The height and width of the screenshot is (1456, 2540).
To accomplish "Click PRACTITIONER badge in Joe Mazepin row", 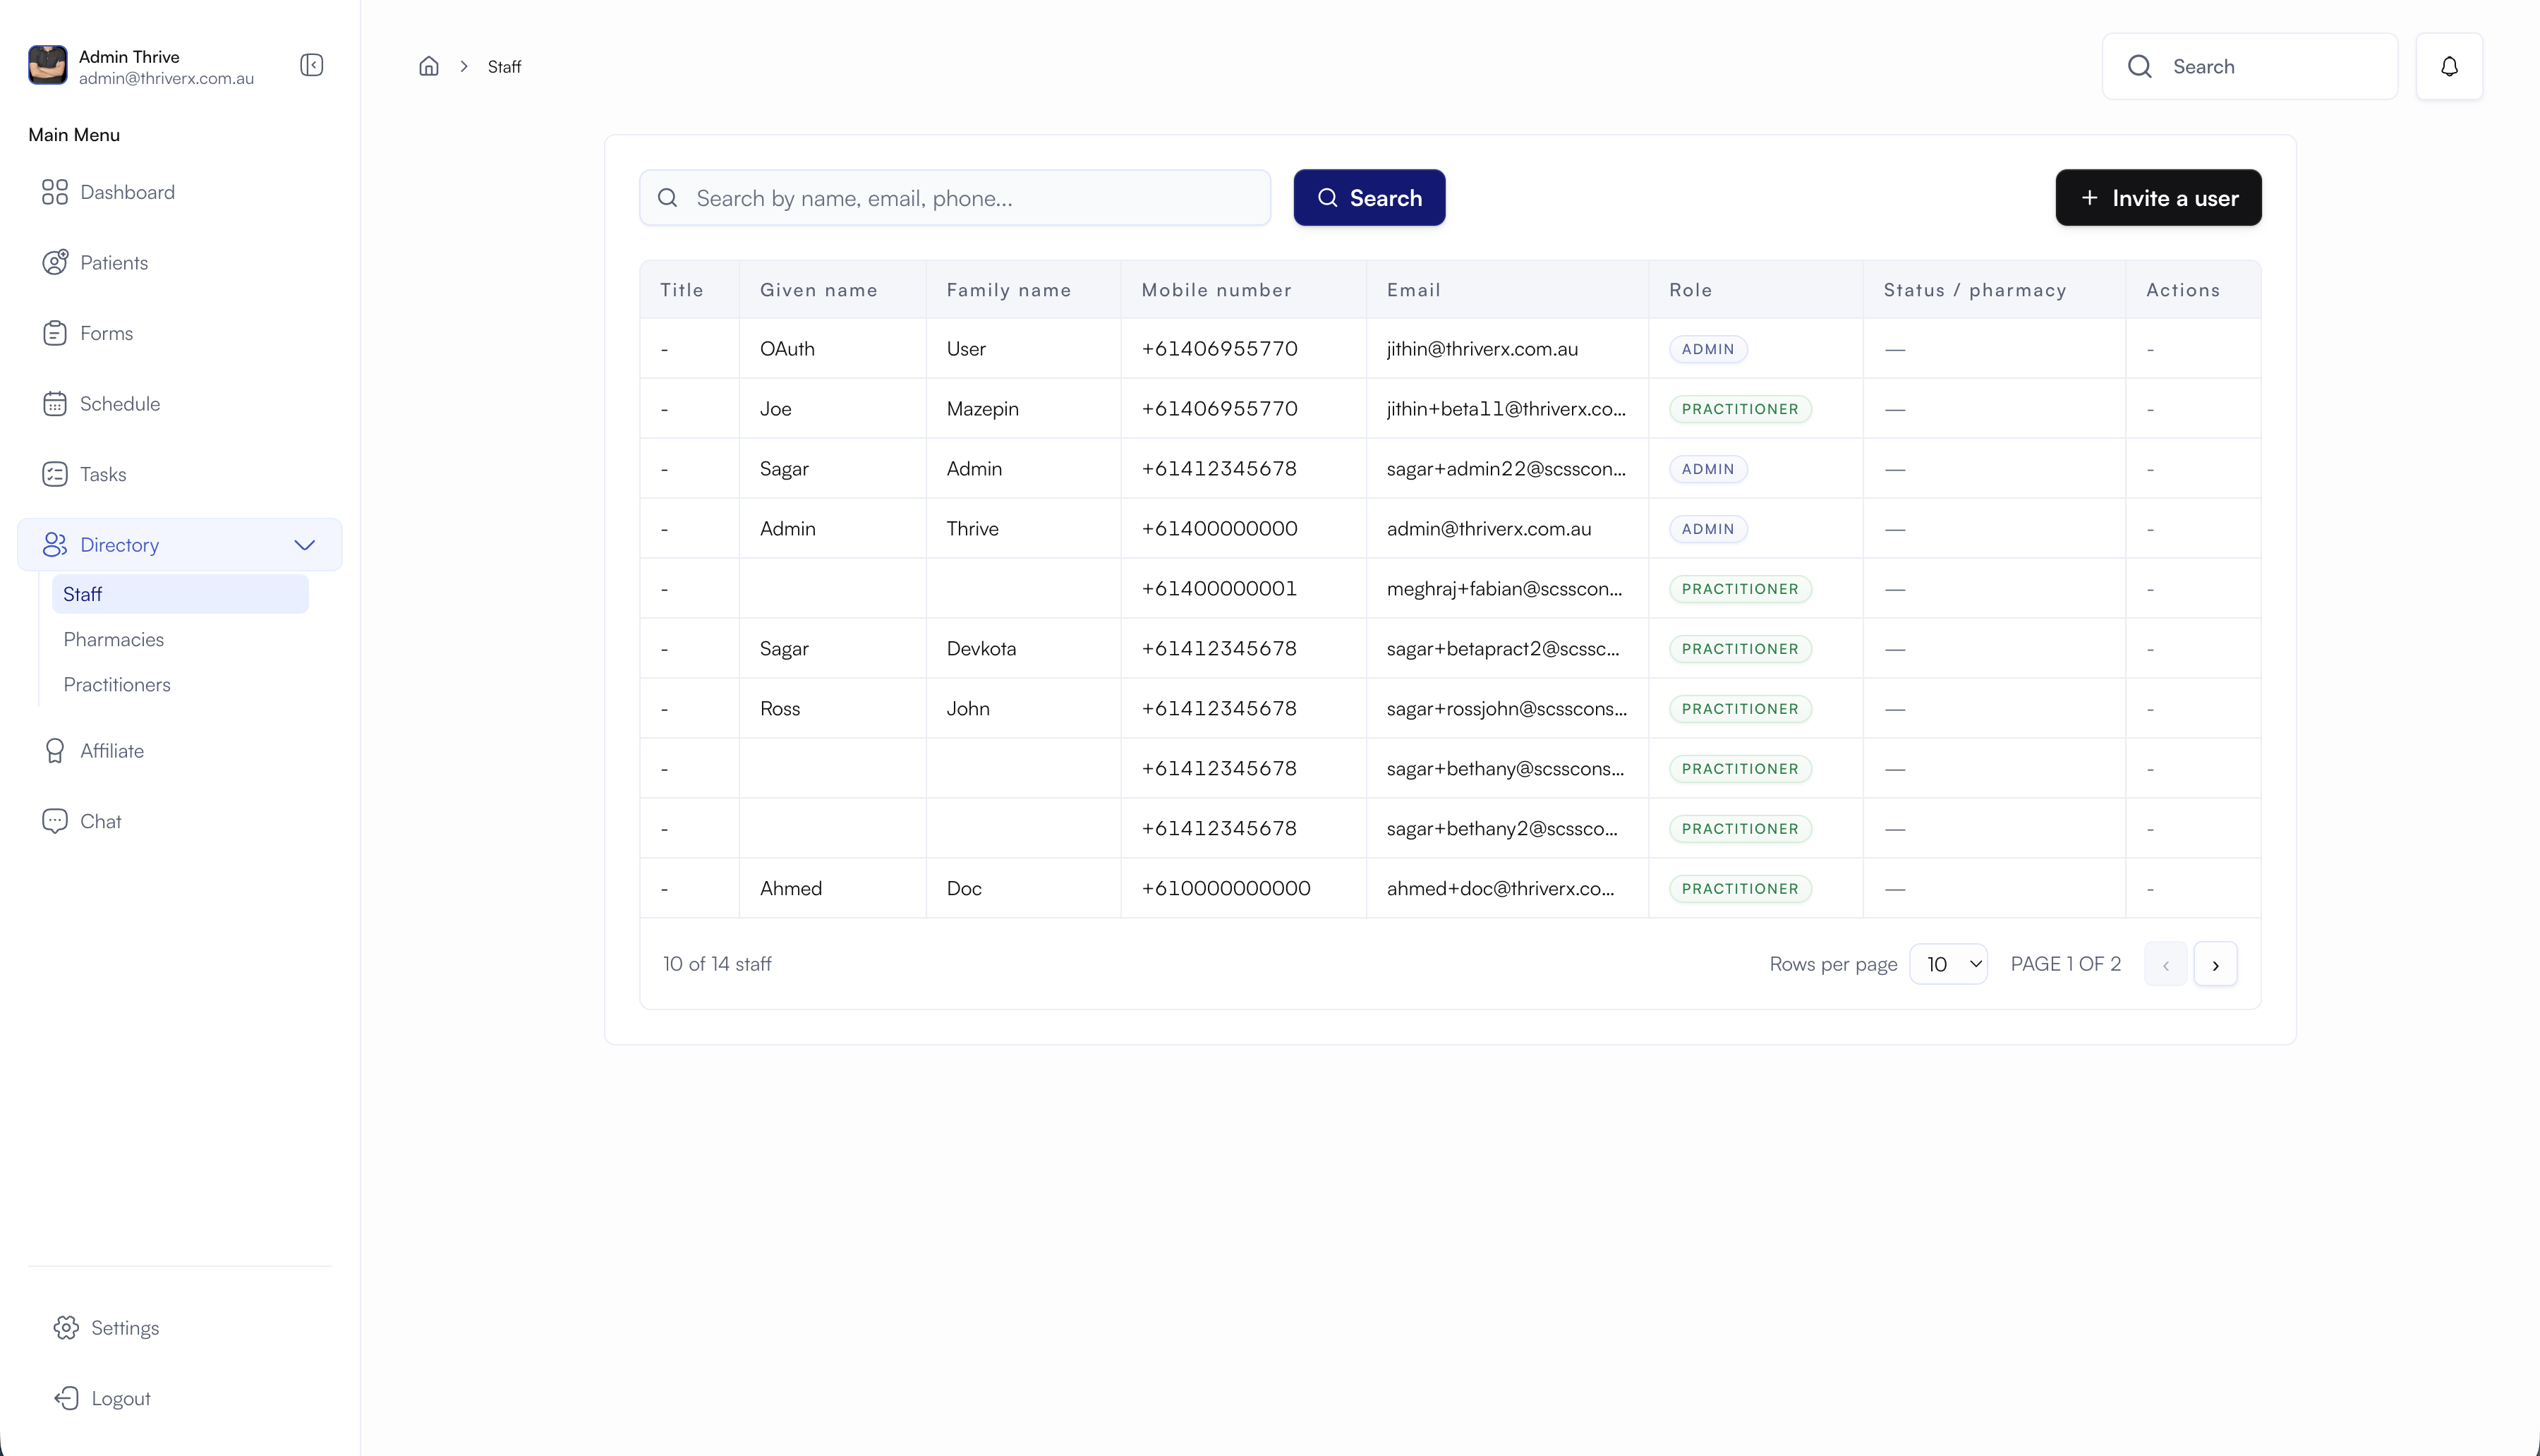I will (x=1739, y=409).
